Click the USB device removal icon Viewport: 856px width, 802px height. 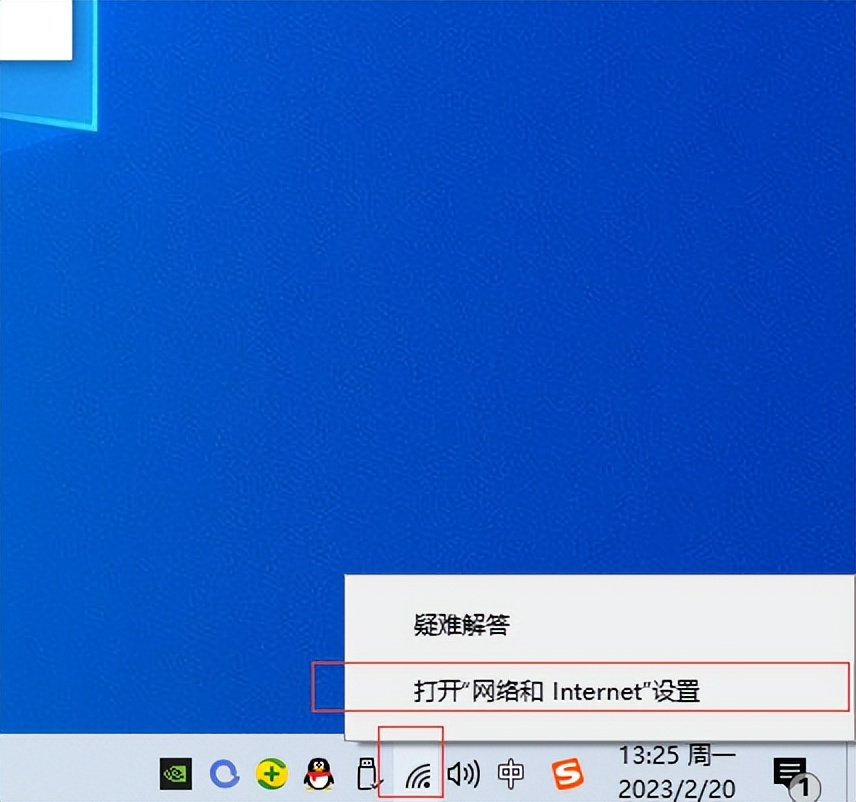(x=365, y=771)
